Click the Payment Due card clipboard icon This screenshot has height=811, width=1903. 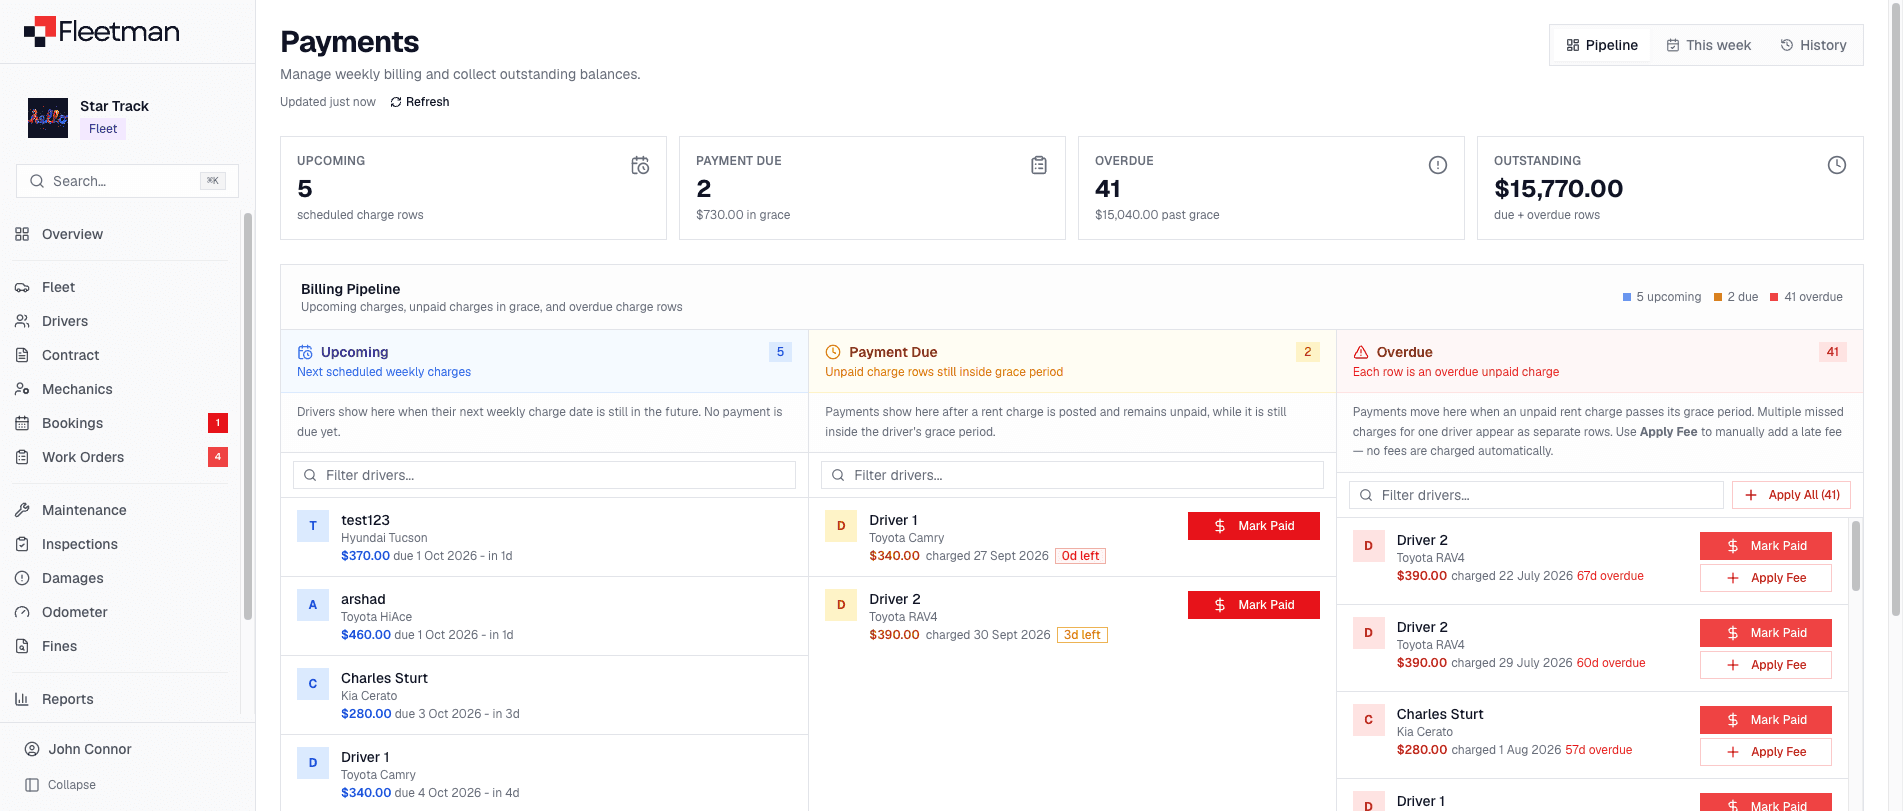(1039, 165)
